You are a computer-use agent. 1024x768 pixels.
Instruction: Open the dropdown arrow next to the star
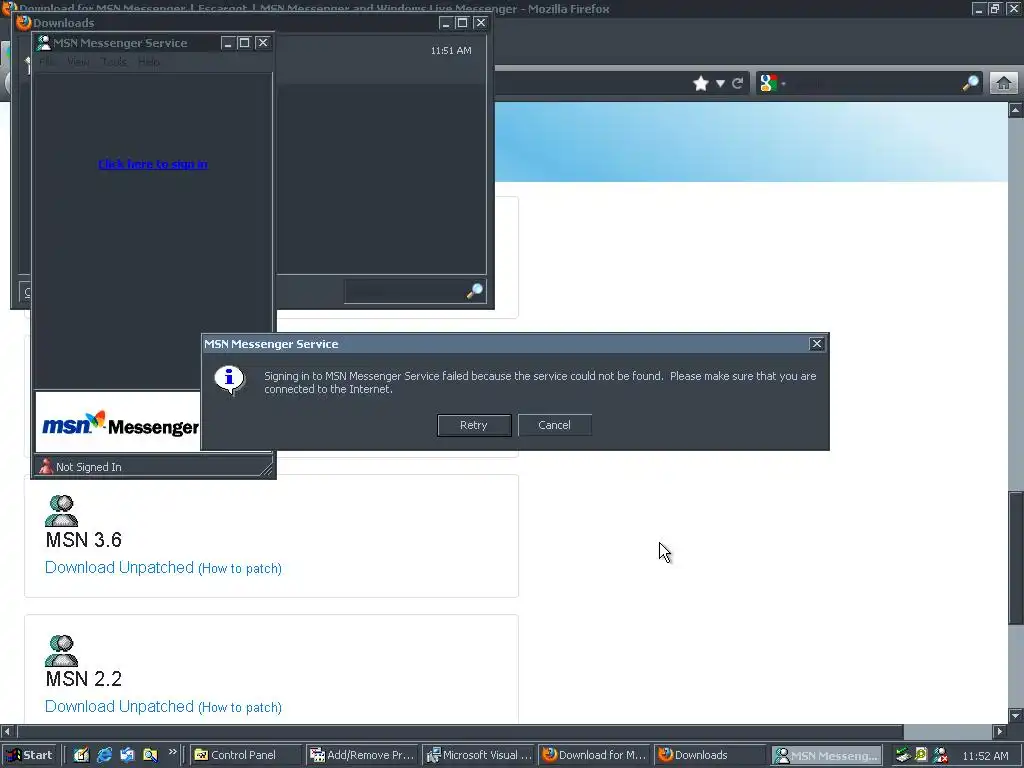coord(720,84)
